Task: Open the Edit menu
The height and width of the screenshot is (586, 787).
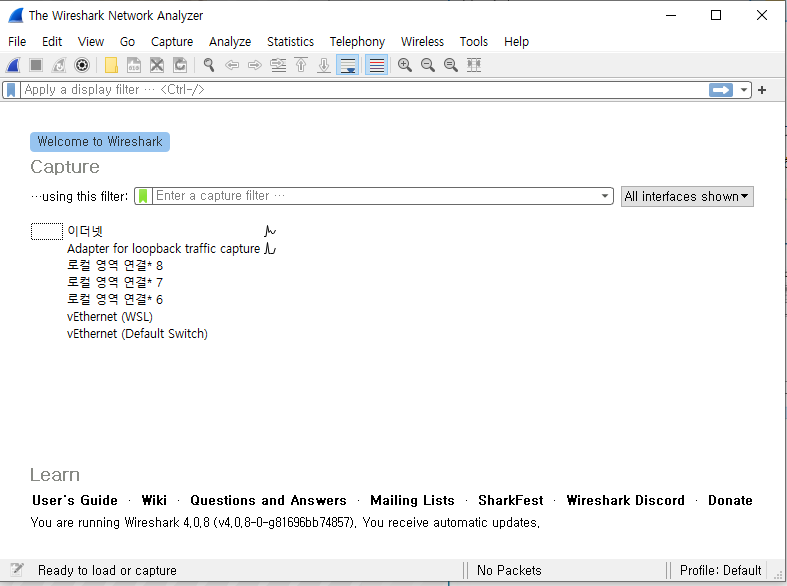Action: click(x=52, y=42)
